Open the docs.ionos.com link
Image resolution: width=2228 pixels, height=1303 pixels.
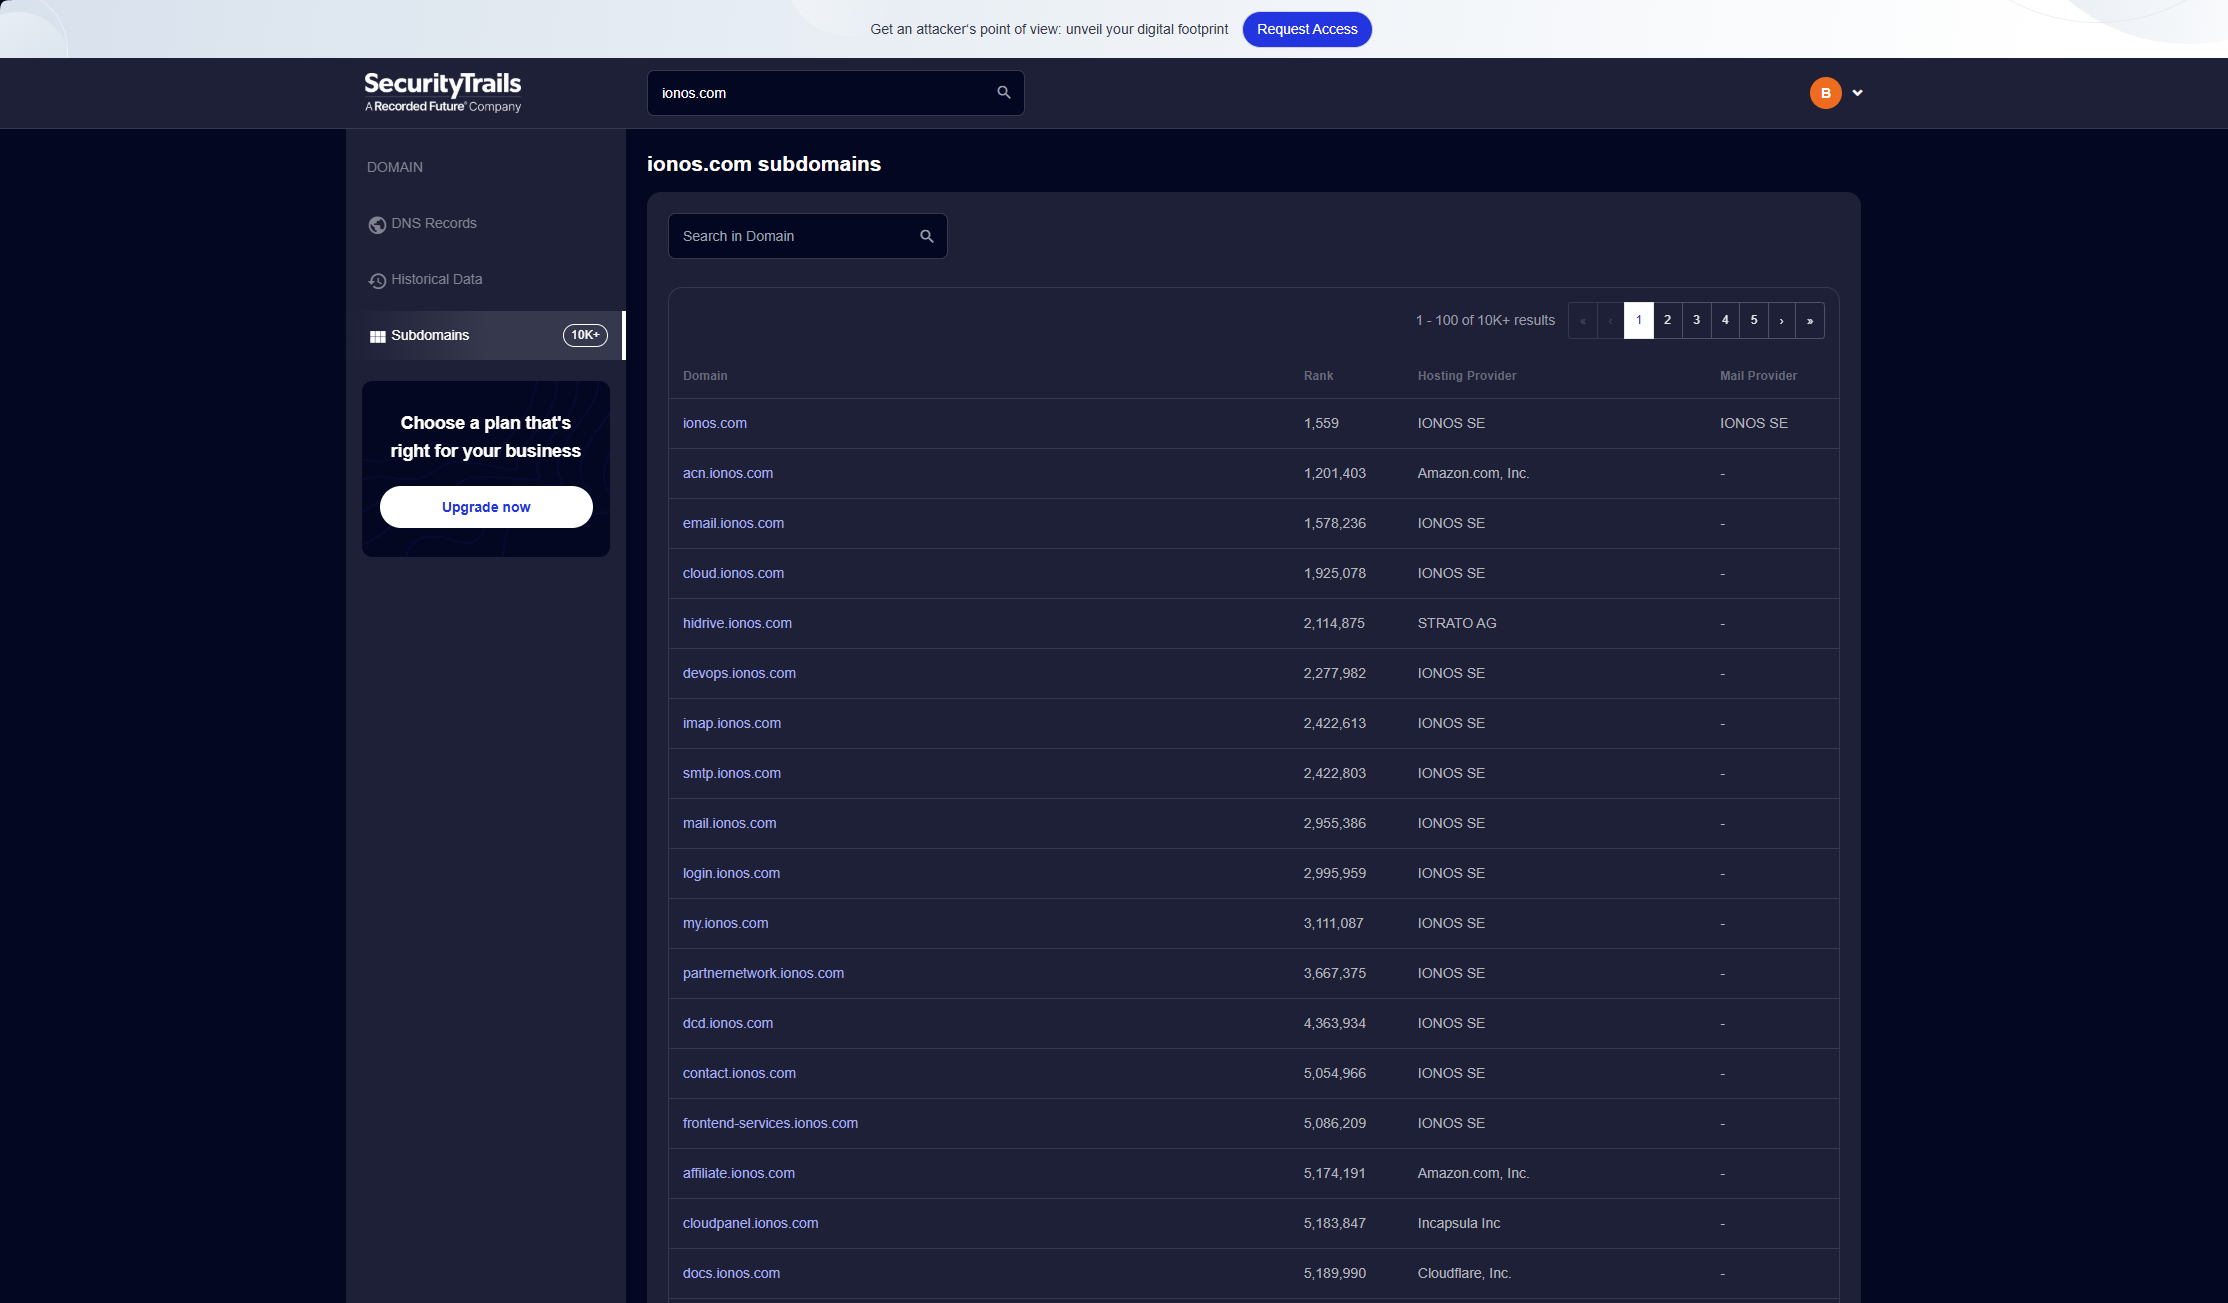pyautogui.click(x=731, y=1273)
